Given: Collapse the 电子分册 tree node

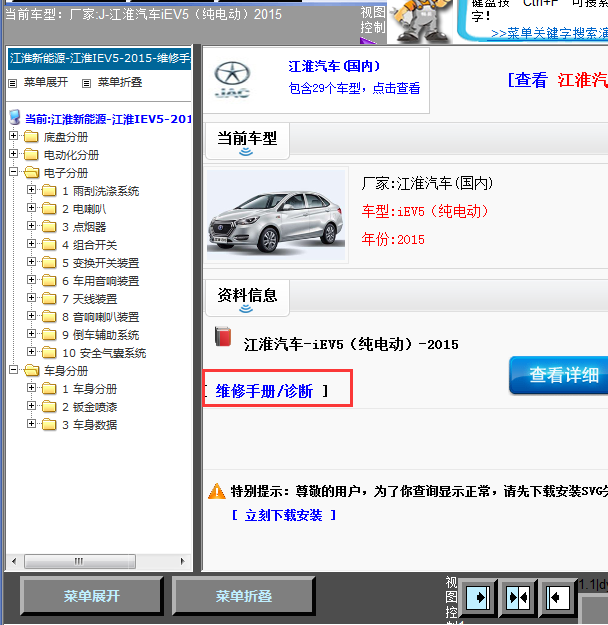Looking at the screenshot, I should [13, 171].
